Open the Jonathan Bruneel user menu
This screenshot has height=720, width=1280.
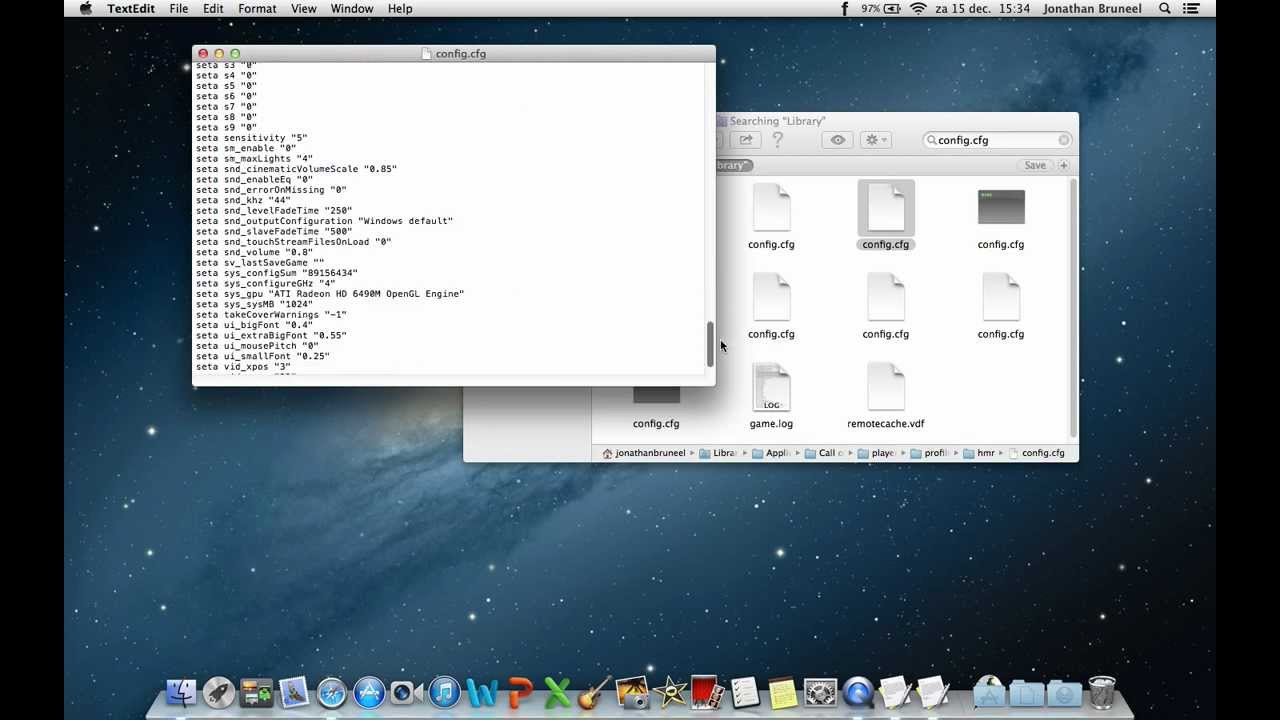1093,8
